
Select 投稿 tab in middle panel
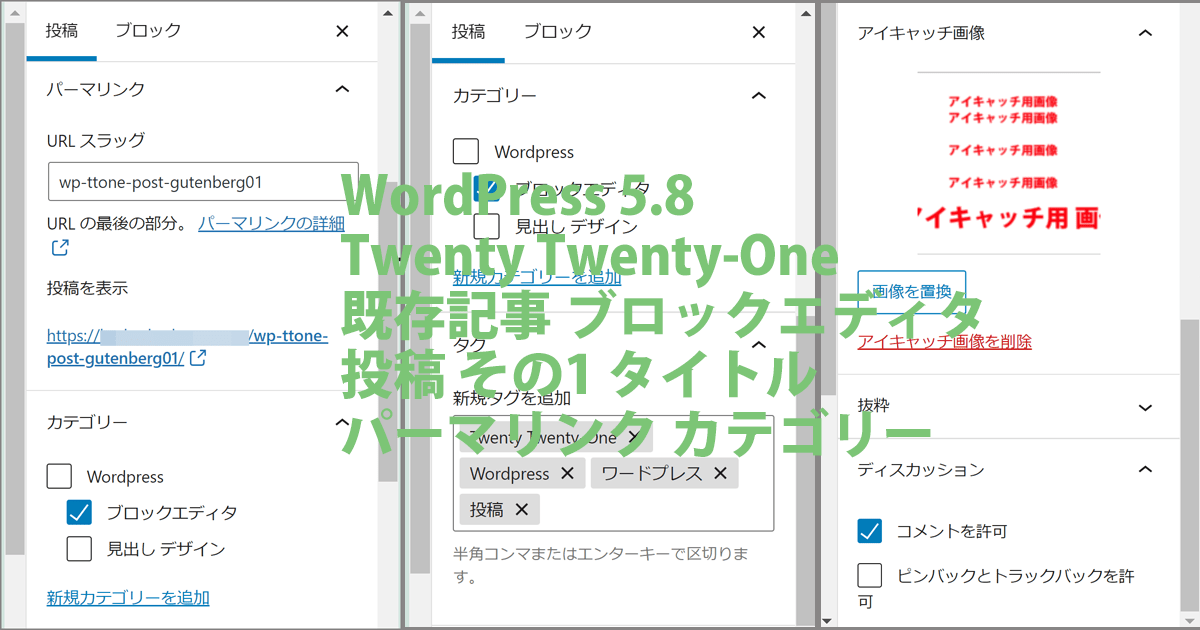468,31
